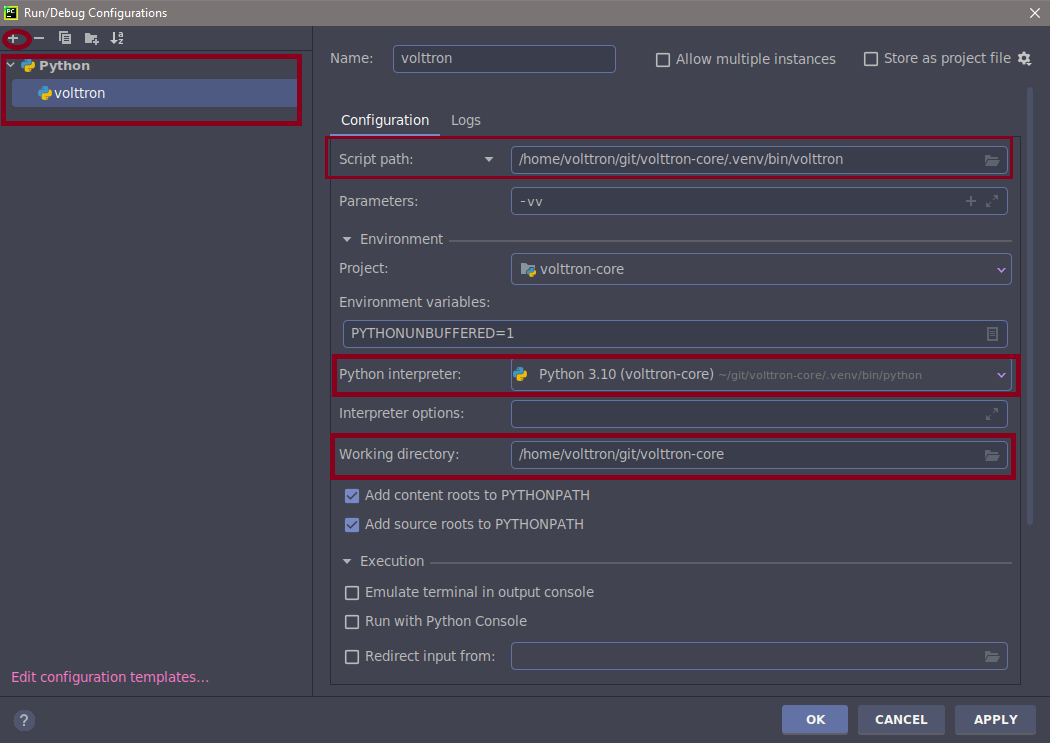1050x743 pixels.
Task: Sort configurations alphabetically
Action: 117,38
